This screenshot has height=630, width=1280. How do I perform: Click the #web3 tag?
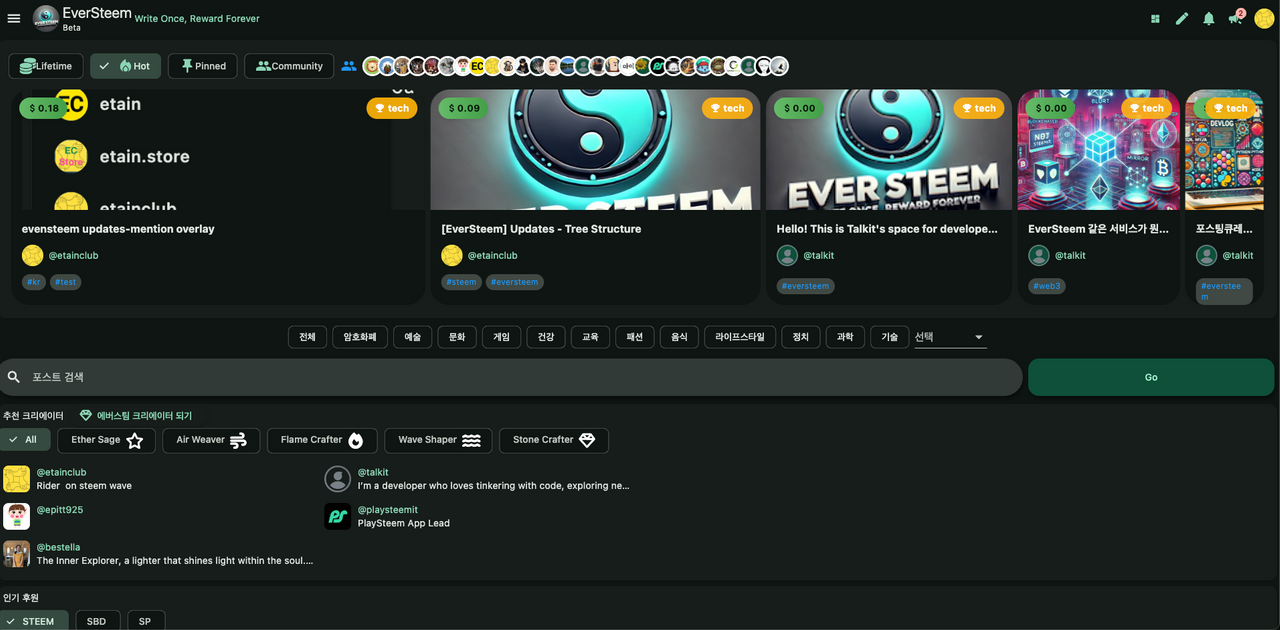[x=1047, y=286]
